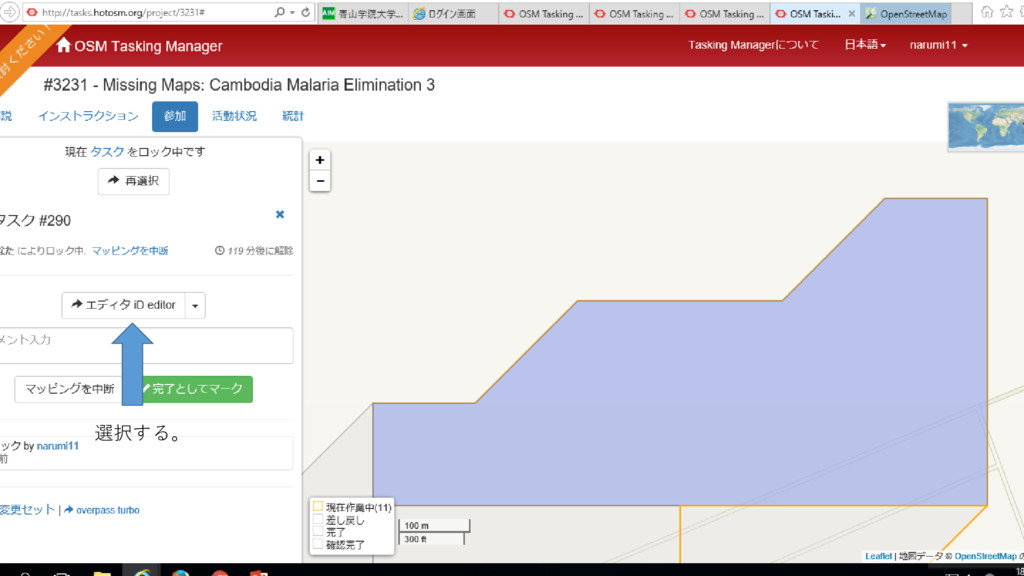Click 完了としてマーク green button
This screenshot has height=576, width=1024.
[197, 389]
